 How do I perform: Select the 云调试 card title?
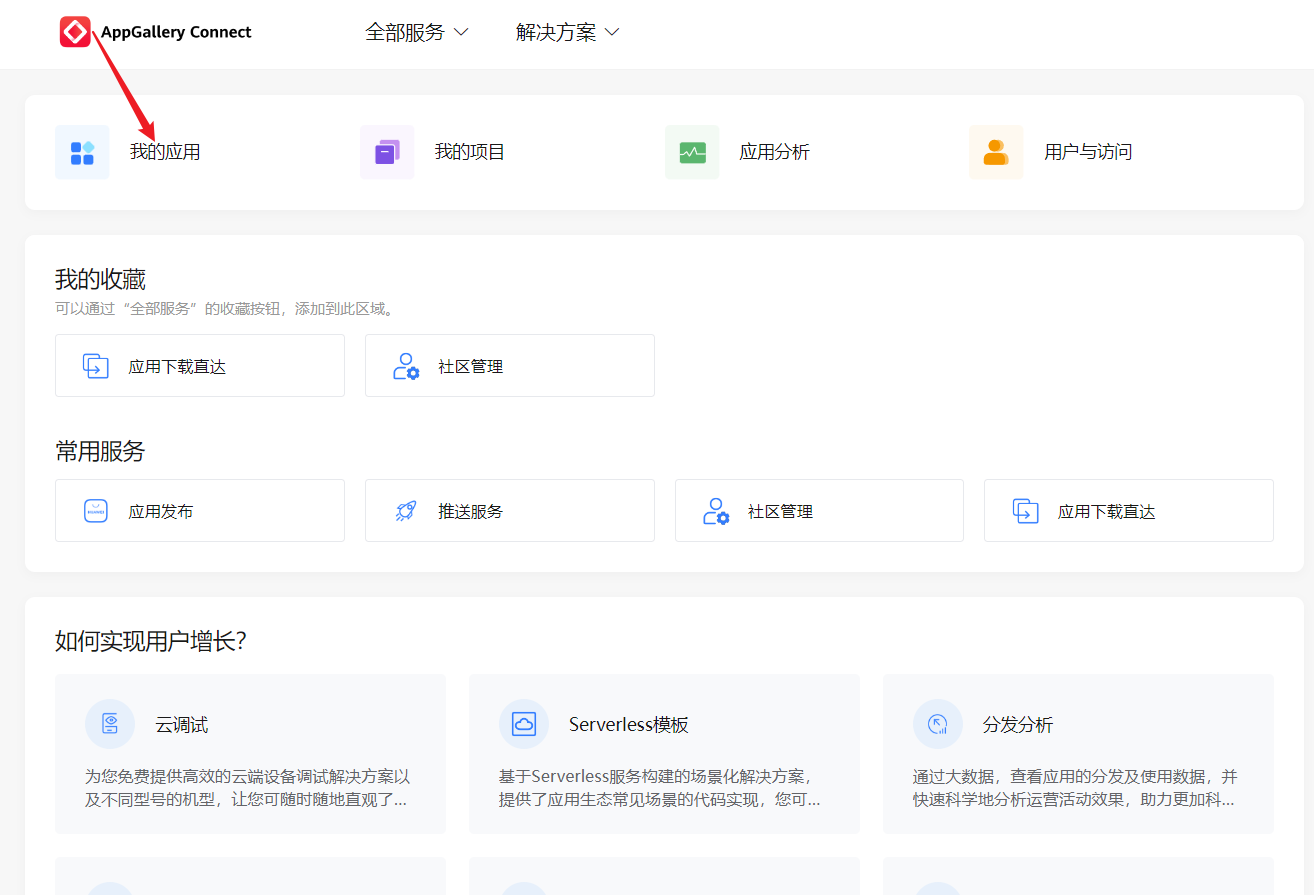tap(182, 725)
